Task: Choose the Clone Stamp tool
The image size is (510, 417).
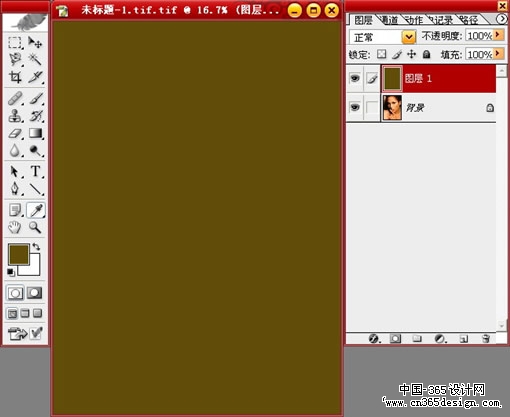Action: [15, 116]
